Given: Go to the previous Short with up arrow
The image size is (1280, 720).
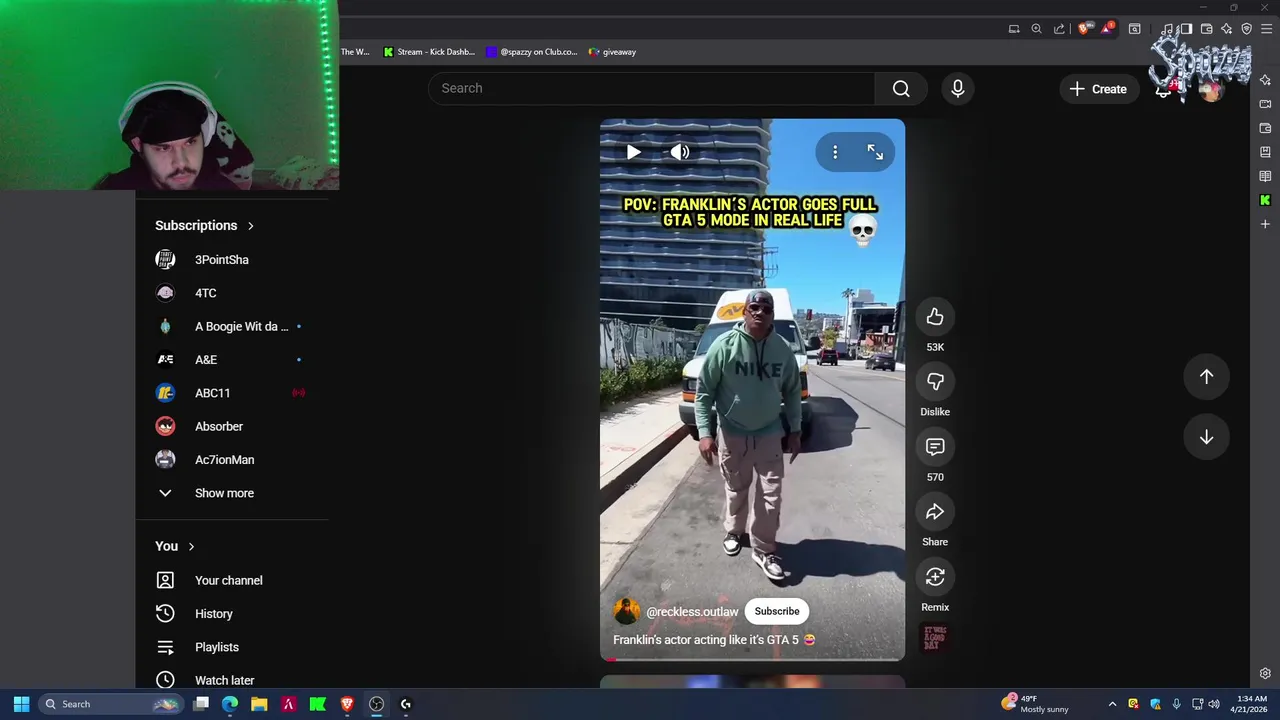Looking at the screenshot, I should [x=1206, y=377].
